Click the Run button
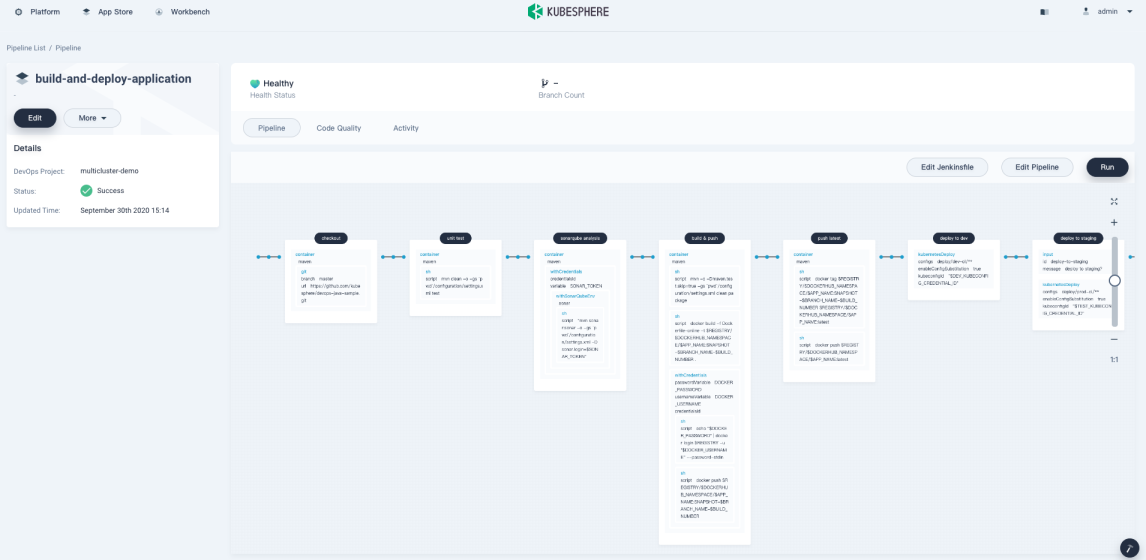This screenshot has height=560, width=1146. coord(1107,167)
